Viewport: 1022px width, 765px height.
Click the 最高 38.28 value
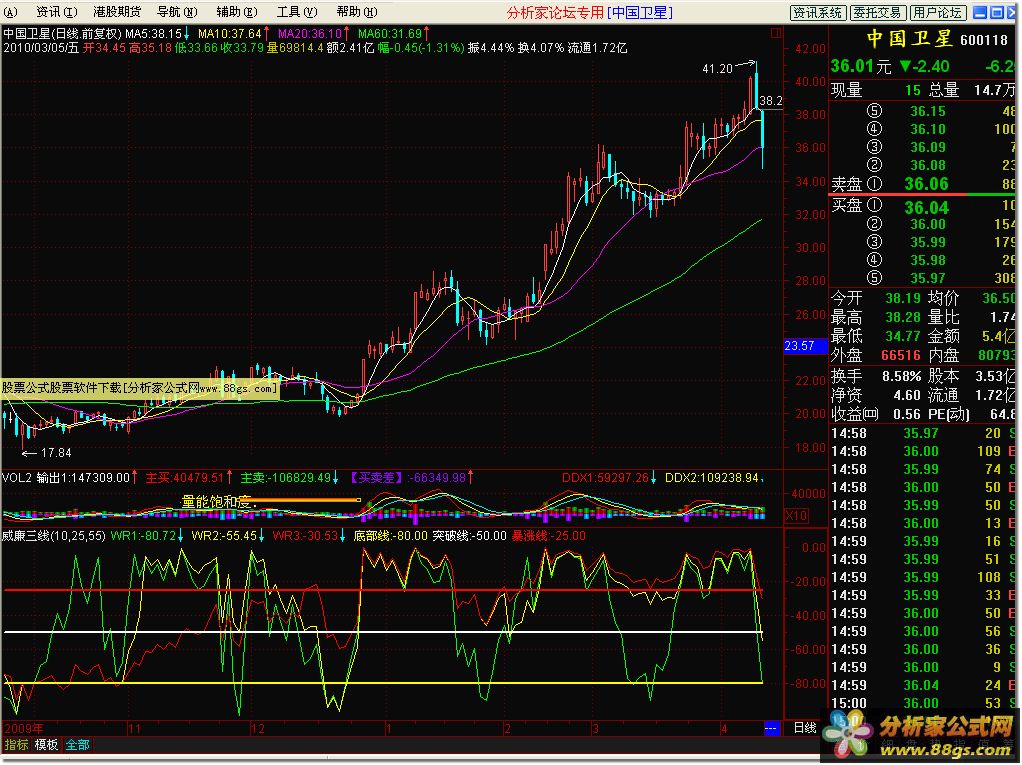click(903, 317)
